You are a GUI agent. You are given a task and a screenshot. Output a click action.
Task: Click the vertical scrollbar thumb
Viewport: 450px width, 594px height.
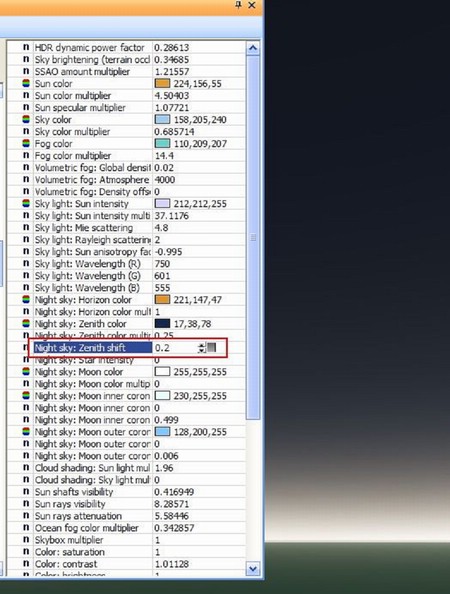(x=253, y=238)
